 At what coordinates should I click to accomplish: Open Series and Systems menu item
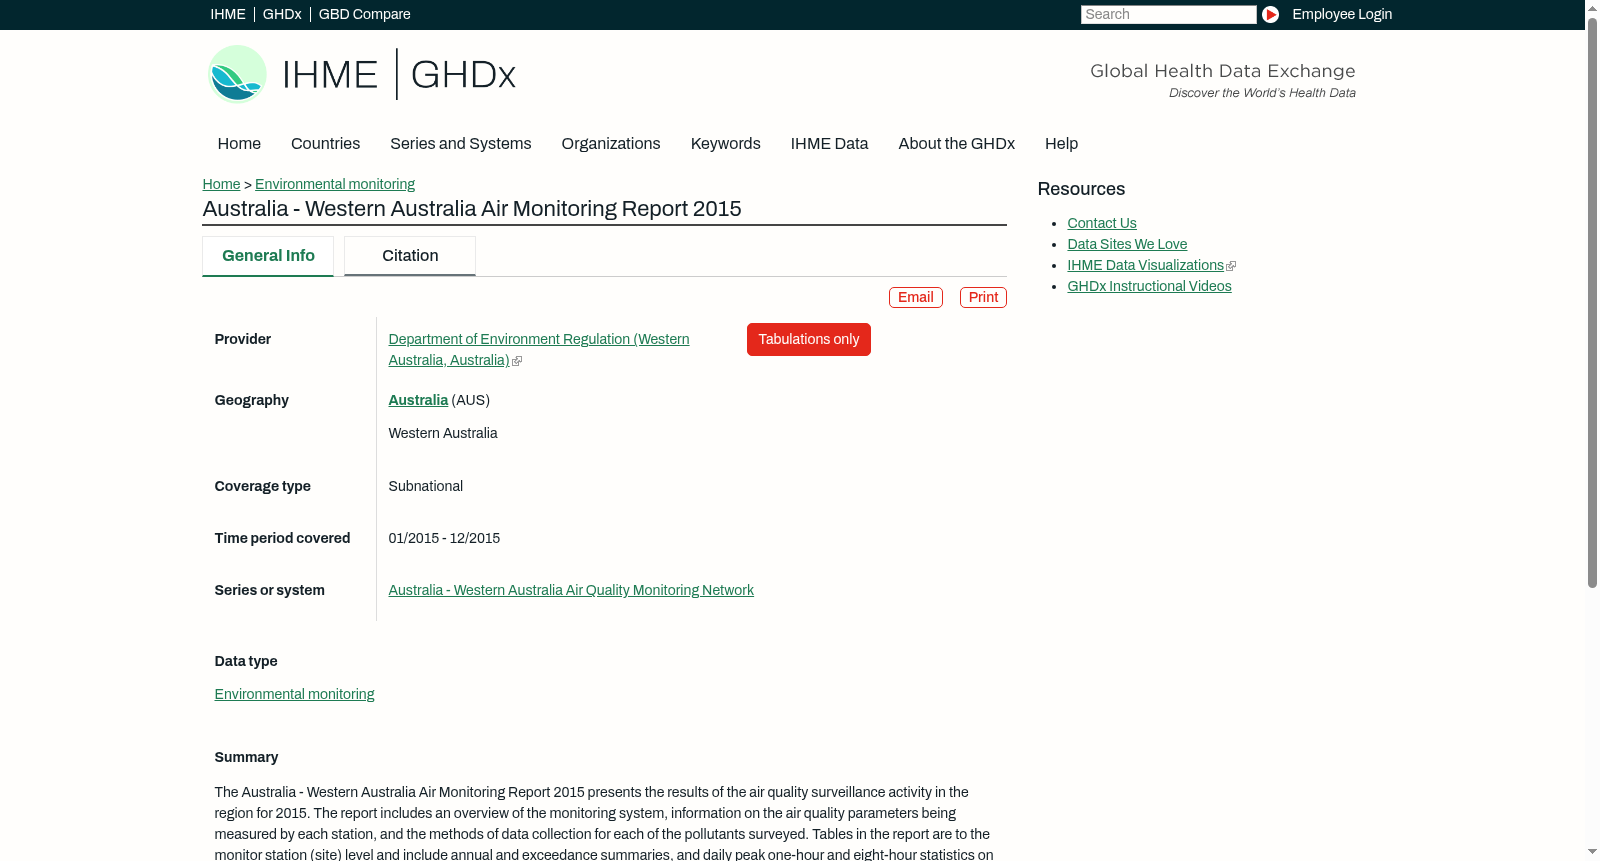460,144
